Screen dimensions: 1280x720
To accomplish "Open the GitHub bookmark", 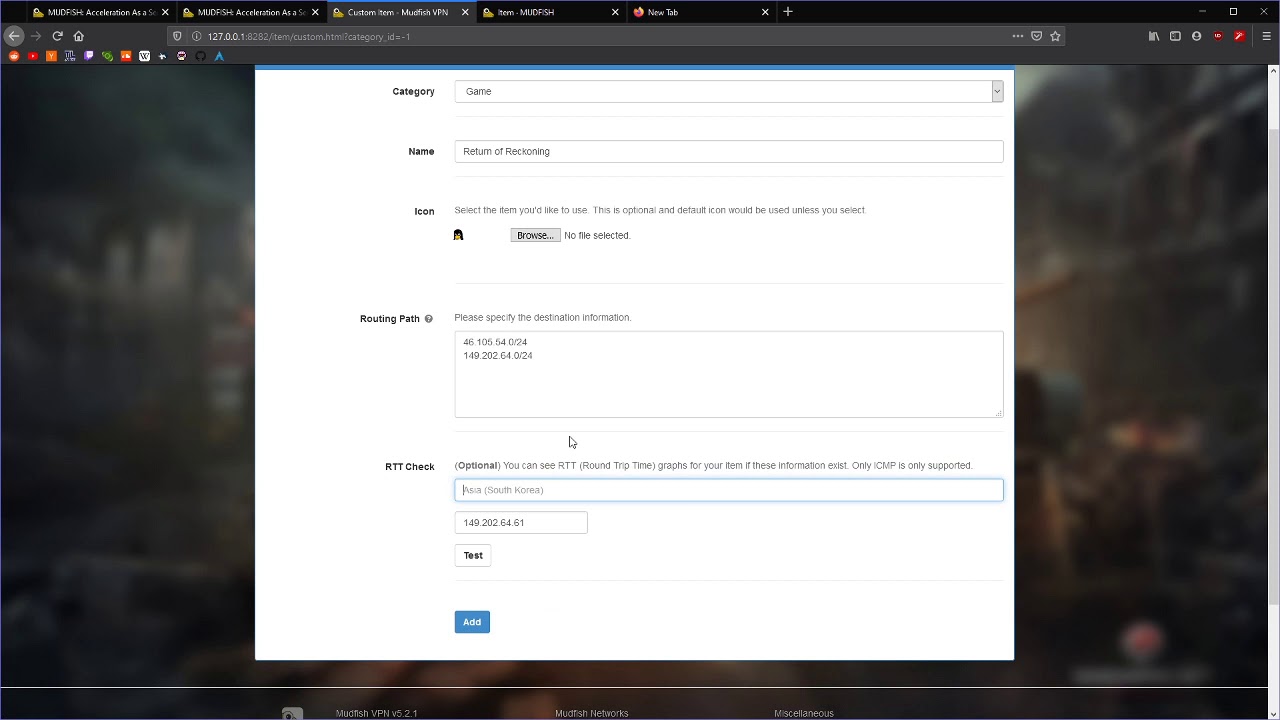I will 200,56.
